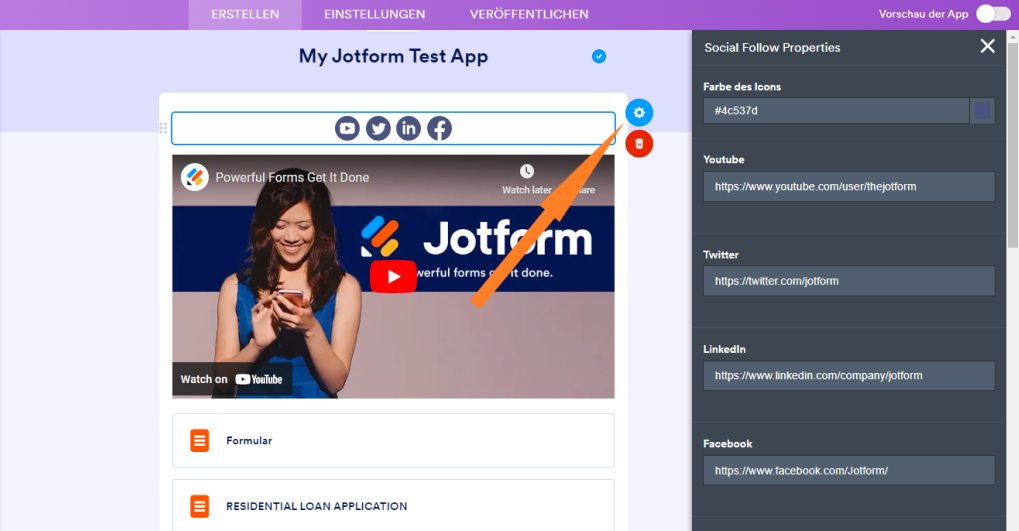This screenshot has height=531, width=1019.
Task: Click the Youtube URL input field
Action: point(849,187)
